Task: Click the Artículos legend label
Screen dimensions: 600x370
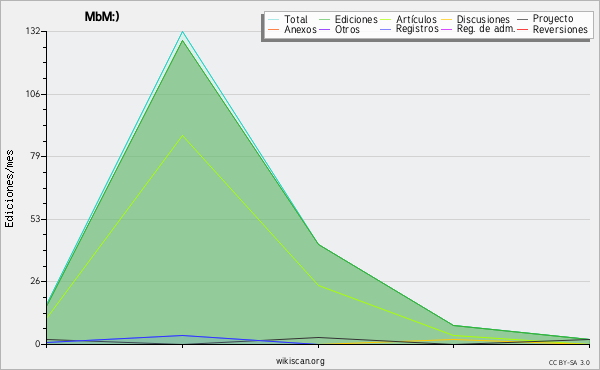Action: pyautogui.click(x=416, y=19)
